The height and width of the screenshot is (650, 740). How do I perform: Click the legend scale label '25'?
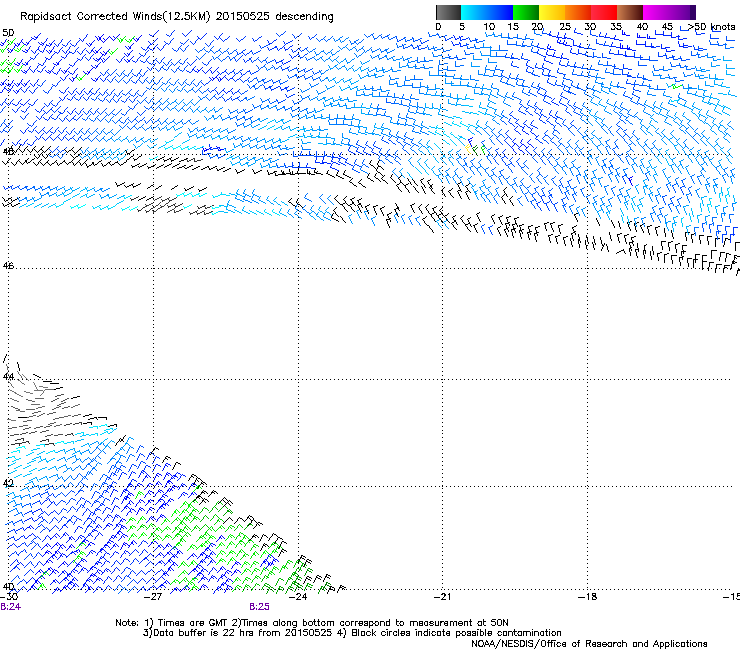click(565, 27)
